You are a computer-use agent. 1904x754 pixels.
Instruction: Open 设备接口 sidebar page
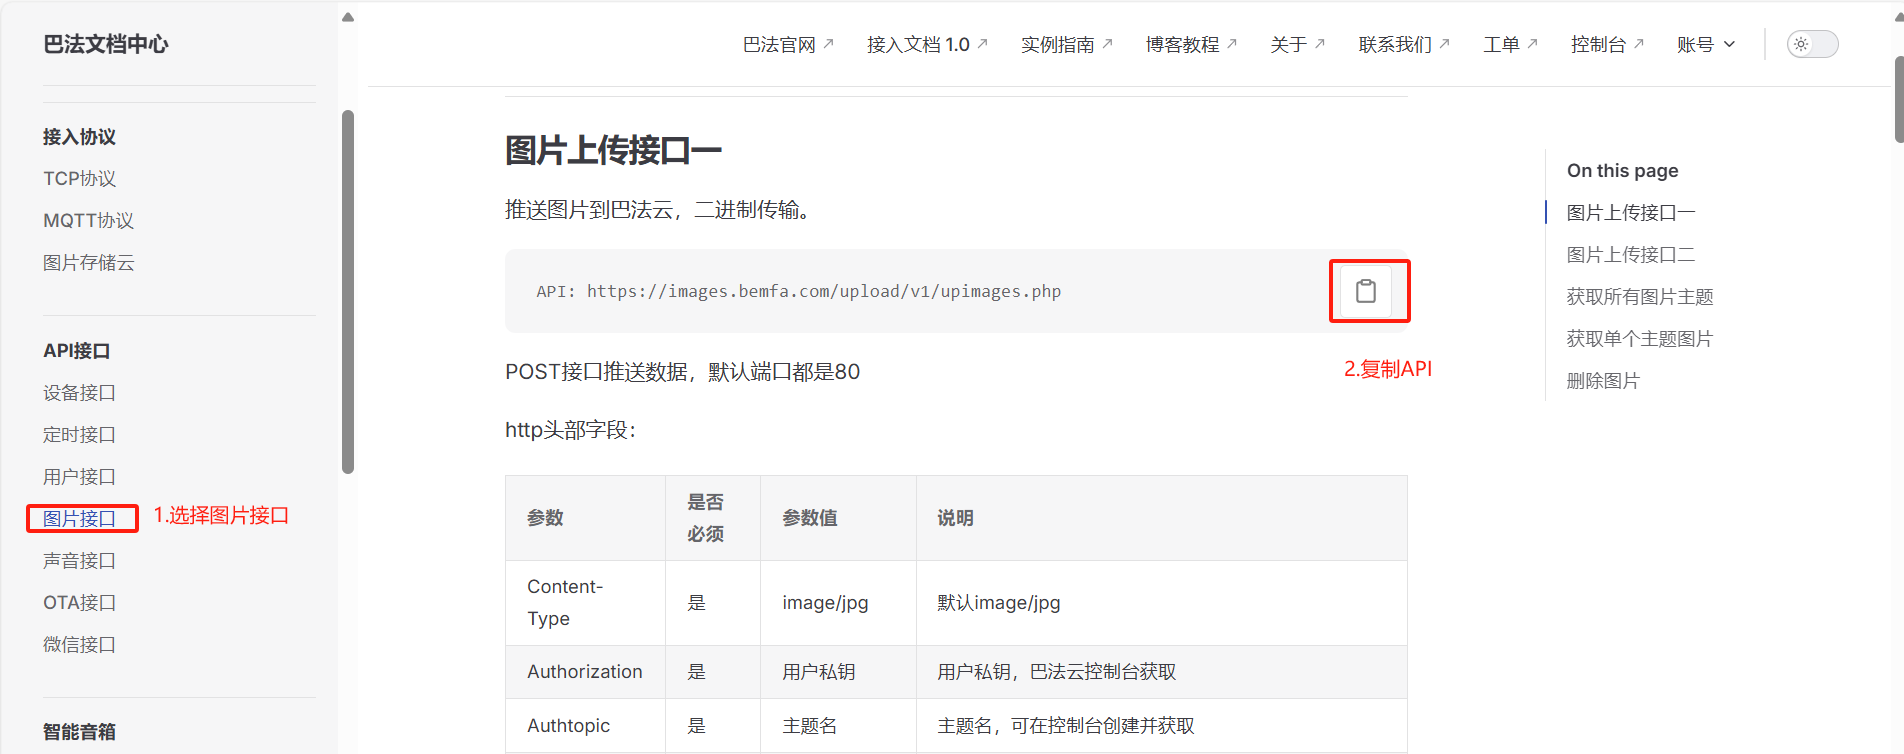pos(80,392)
